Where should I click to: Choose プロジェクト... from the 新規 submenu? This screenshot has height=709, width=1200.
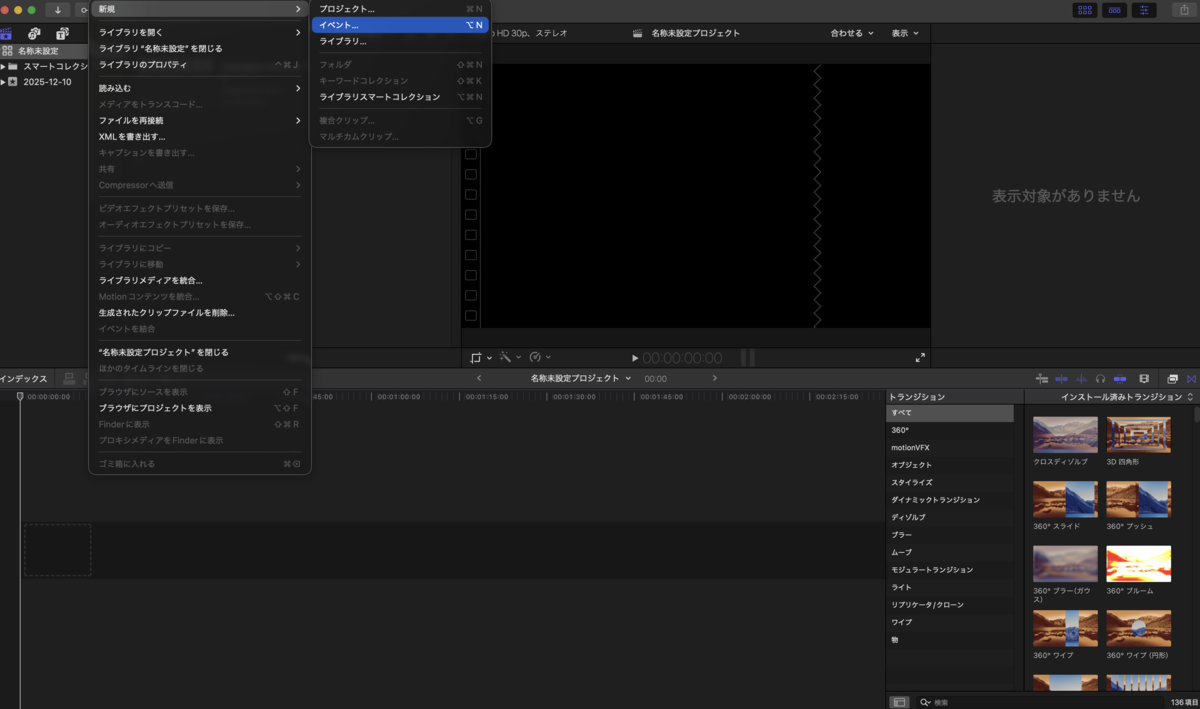point(400,9)
